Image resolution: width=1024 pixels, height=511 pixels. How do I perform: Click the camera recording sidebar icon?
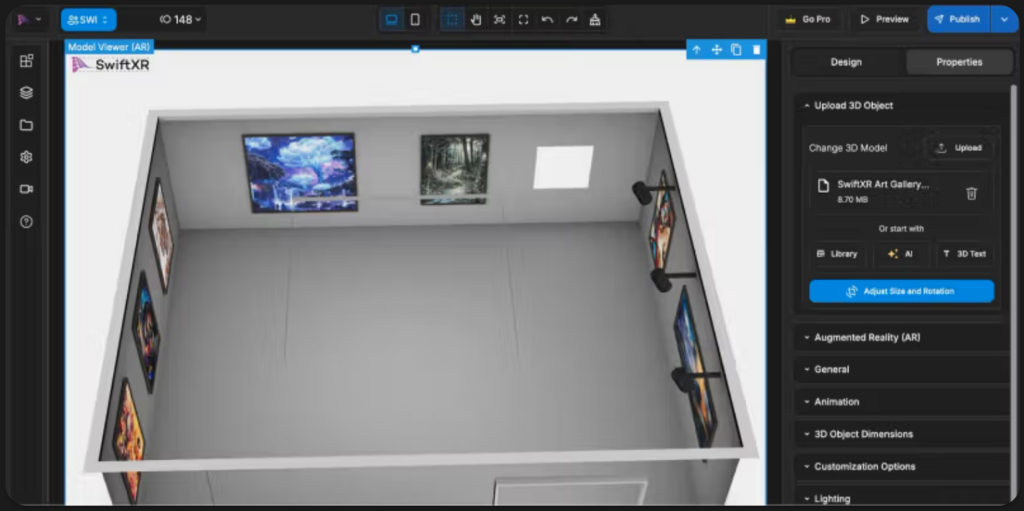click(26, 189)
